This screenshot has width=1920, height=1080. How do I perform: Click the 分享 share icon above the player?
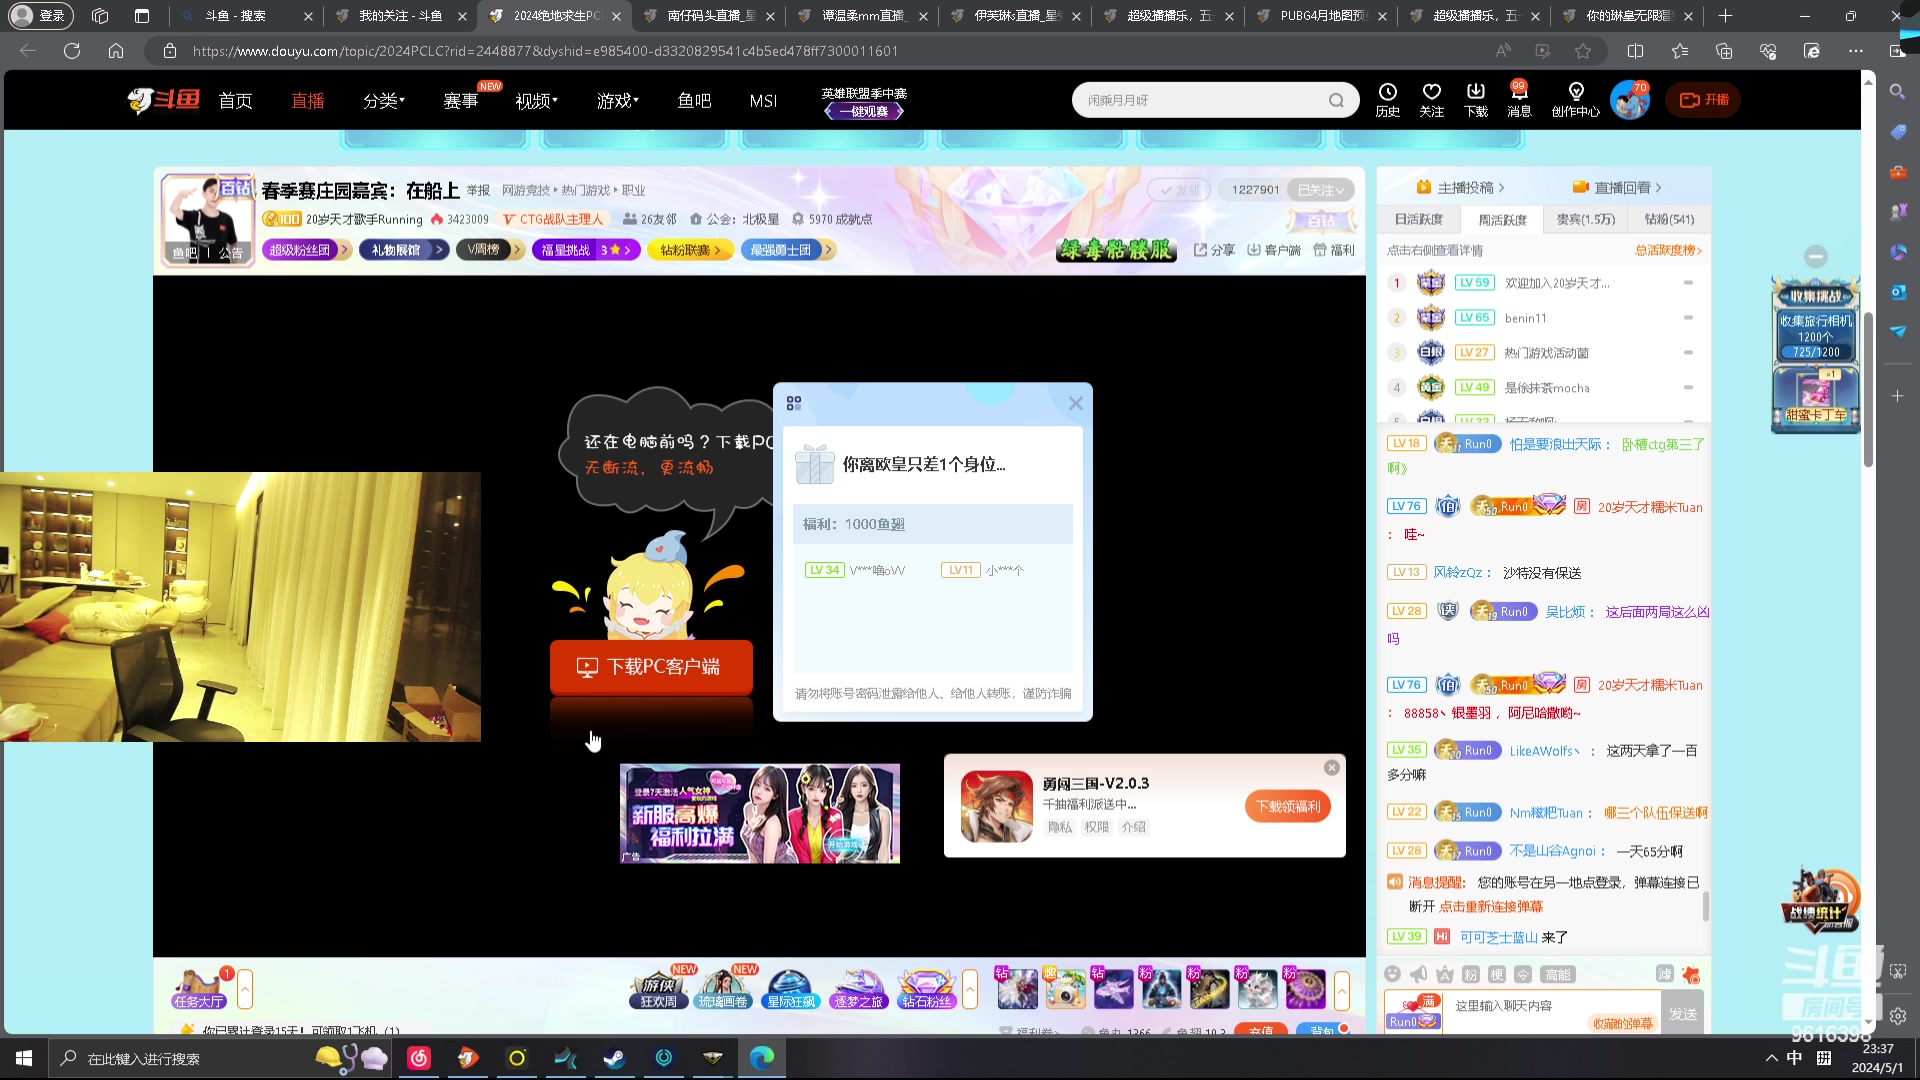[1213, 250]
